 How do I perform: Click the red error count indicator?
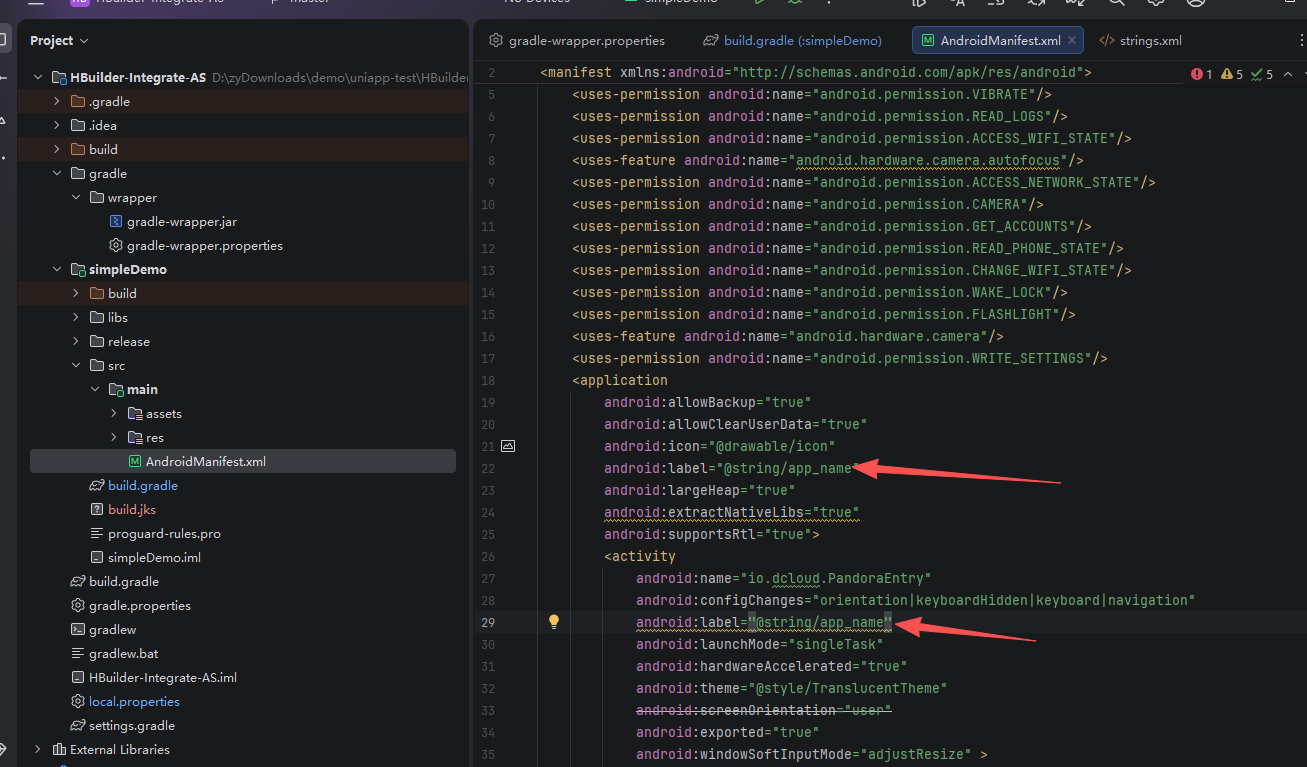(x=1202, y=74)
